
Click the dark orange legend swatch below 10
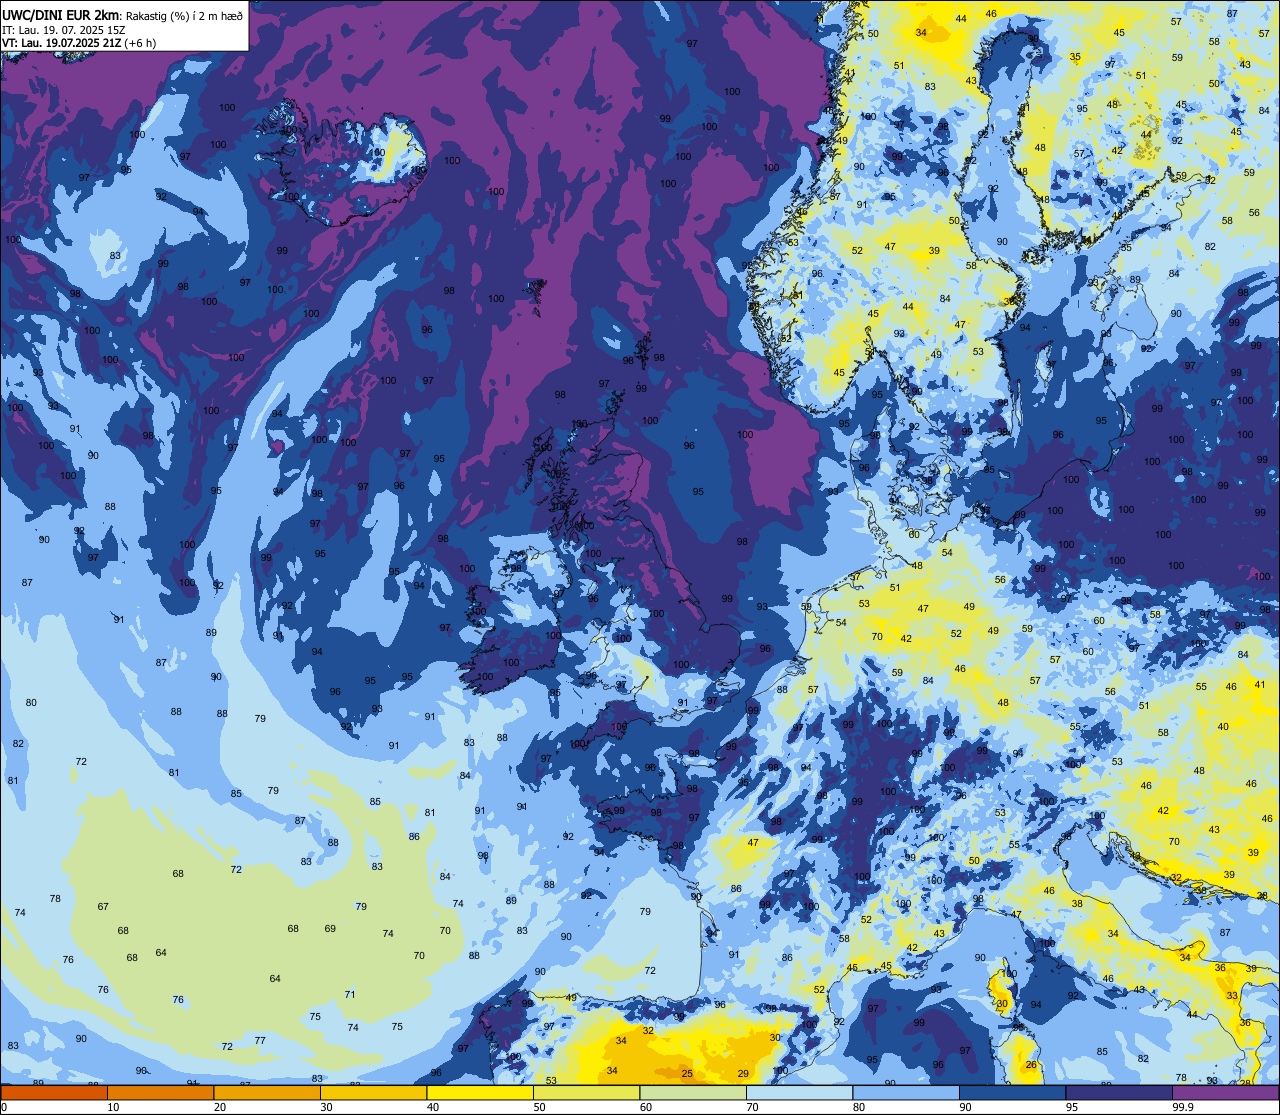54,1092
